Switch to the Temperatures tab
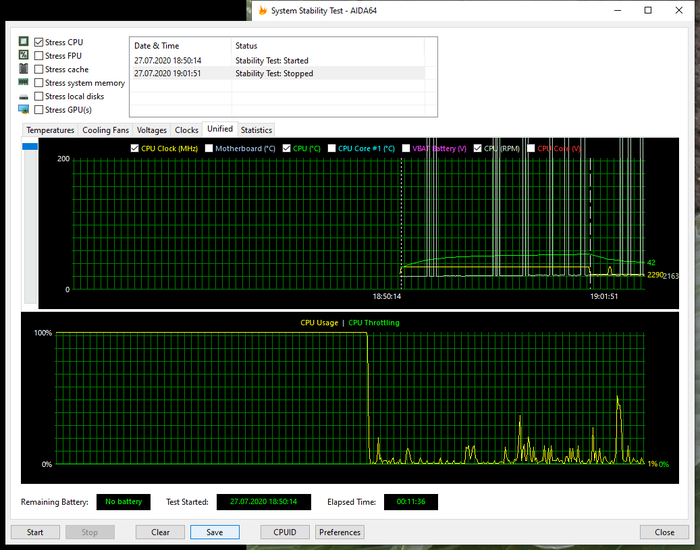This screenshot has height=550, width=700. pyautogui.click(x=50, y=130)
